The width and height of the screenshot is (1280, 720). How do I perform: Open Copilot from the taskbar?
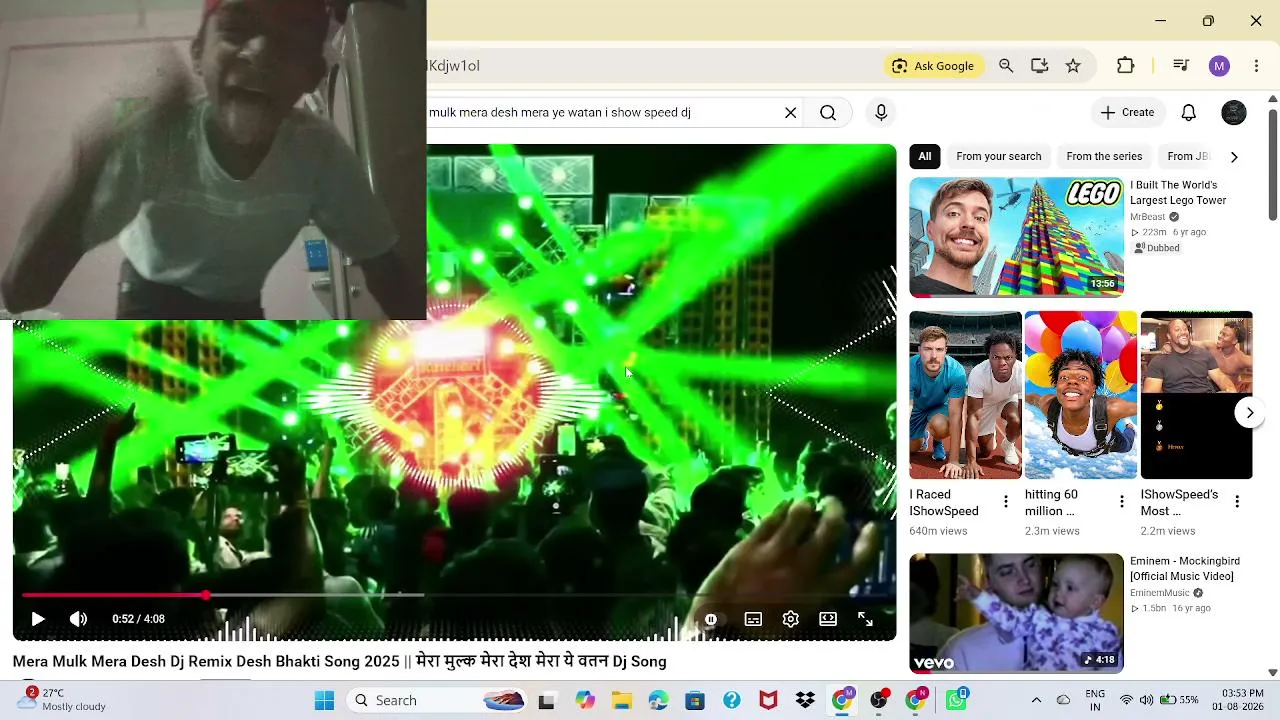(585, 700)
